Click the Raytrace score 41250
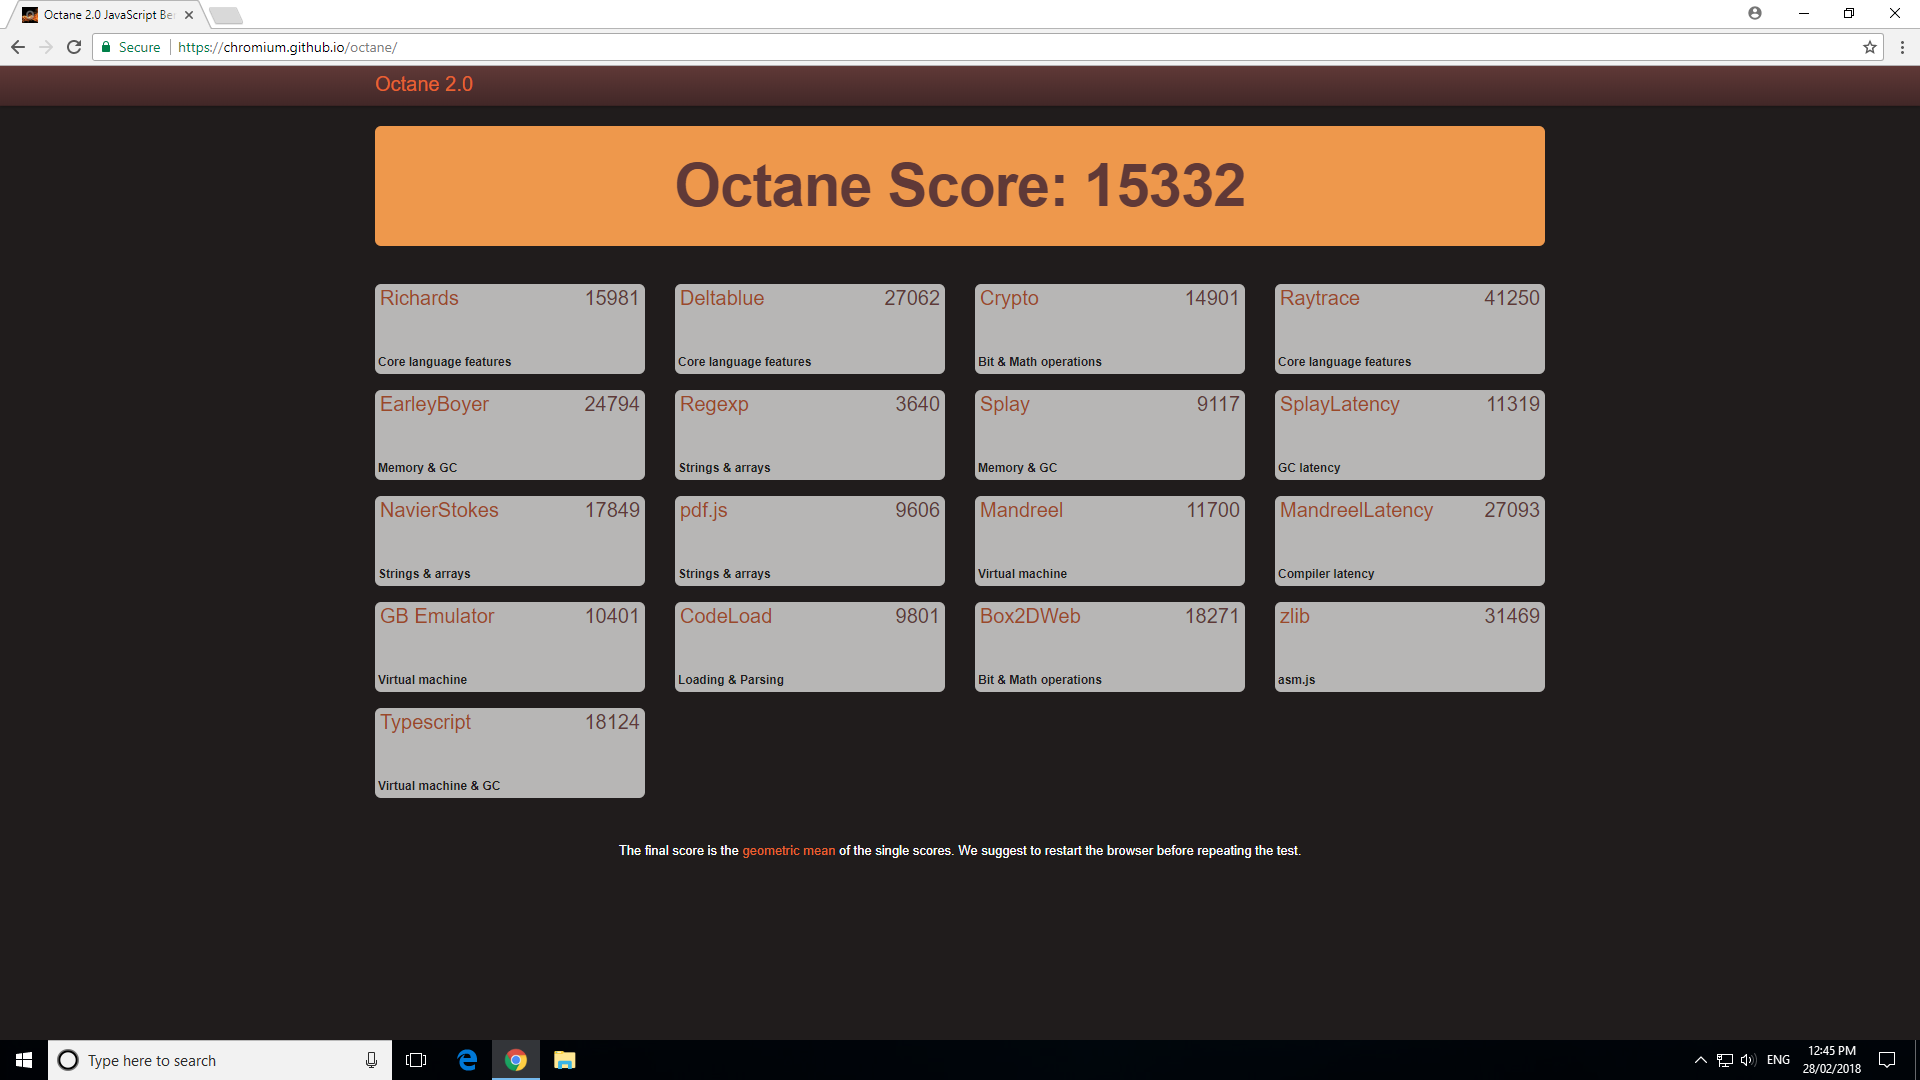Viewport: 1920px width, 1080px height. click(1512, 298)
